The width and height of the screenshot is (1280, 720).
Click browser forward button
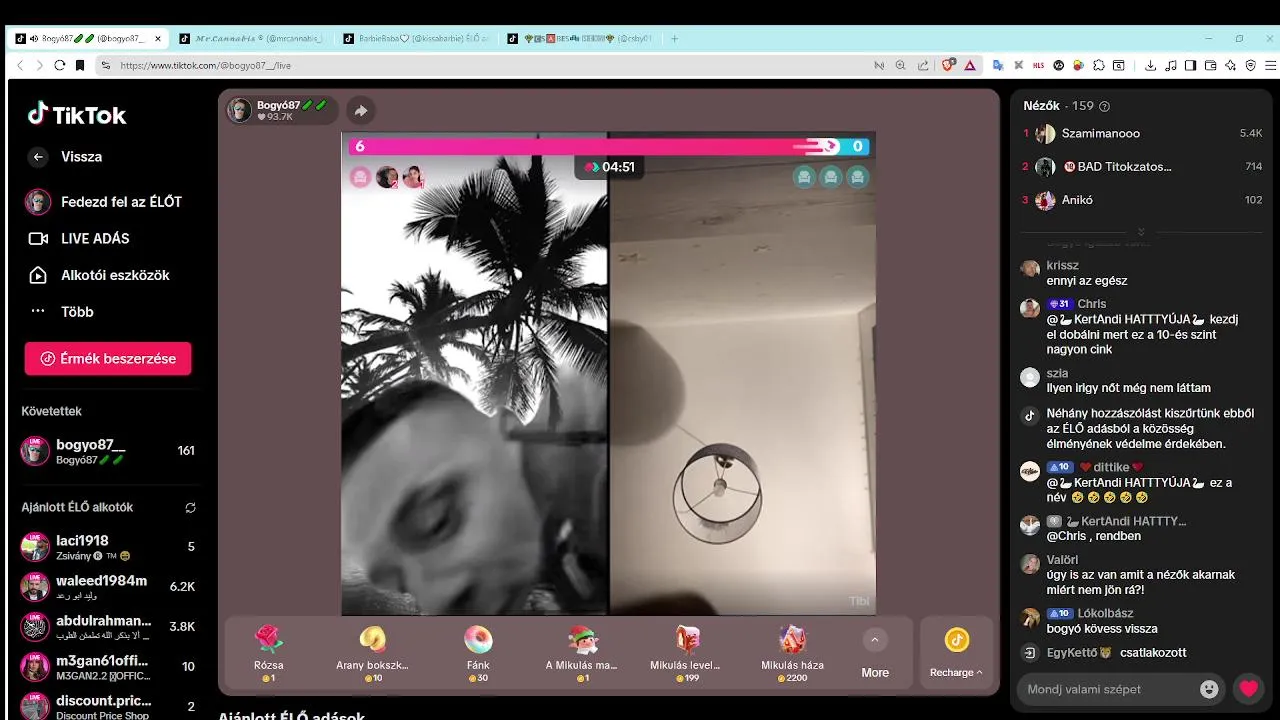tap(39, 65)
